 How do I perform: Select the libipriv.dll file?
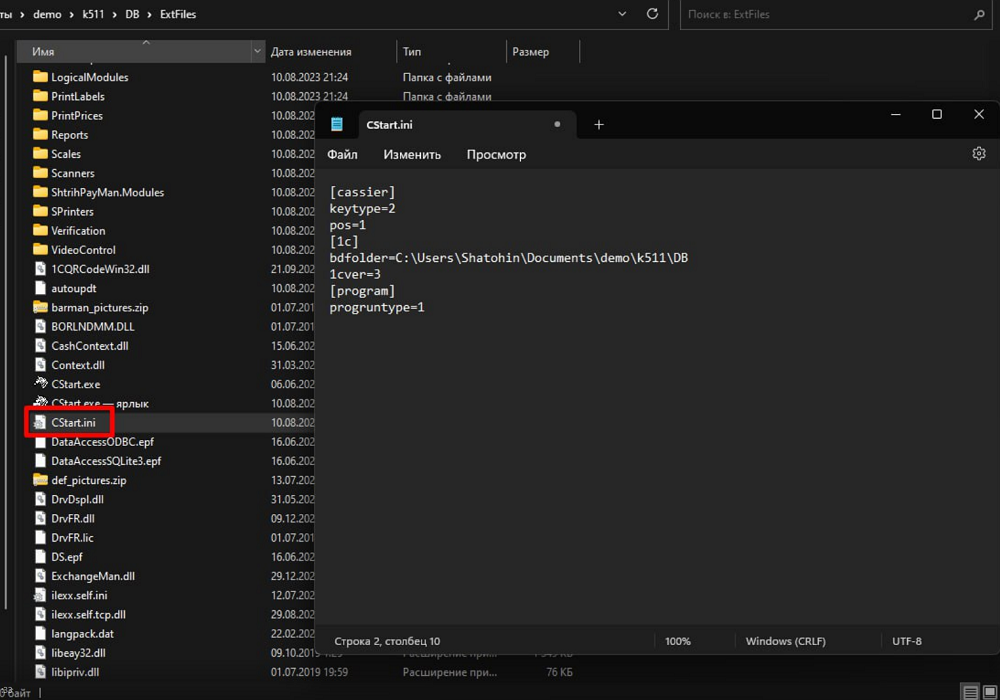[75, 672]
